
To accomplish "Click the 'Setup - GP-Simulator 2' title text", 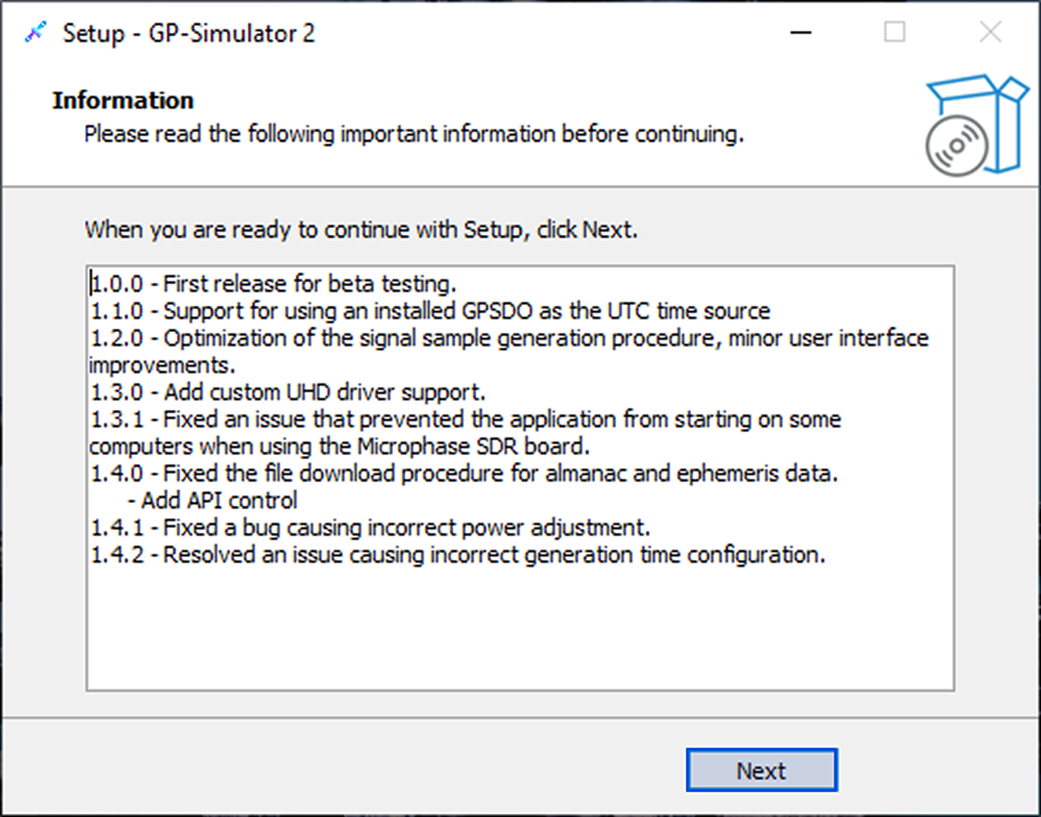I will click(189, 33).
